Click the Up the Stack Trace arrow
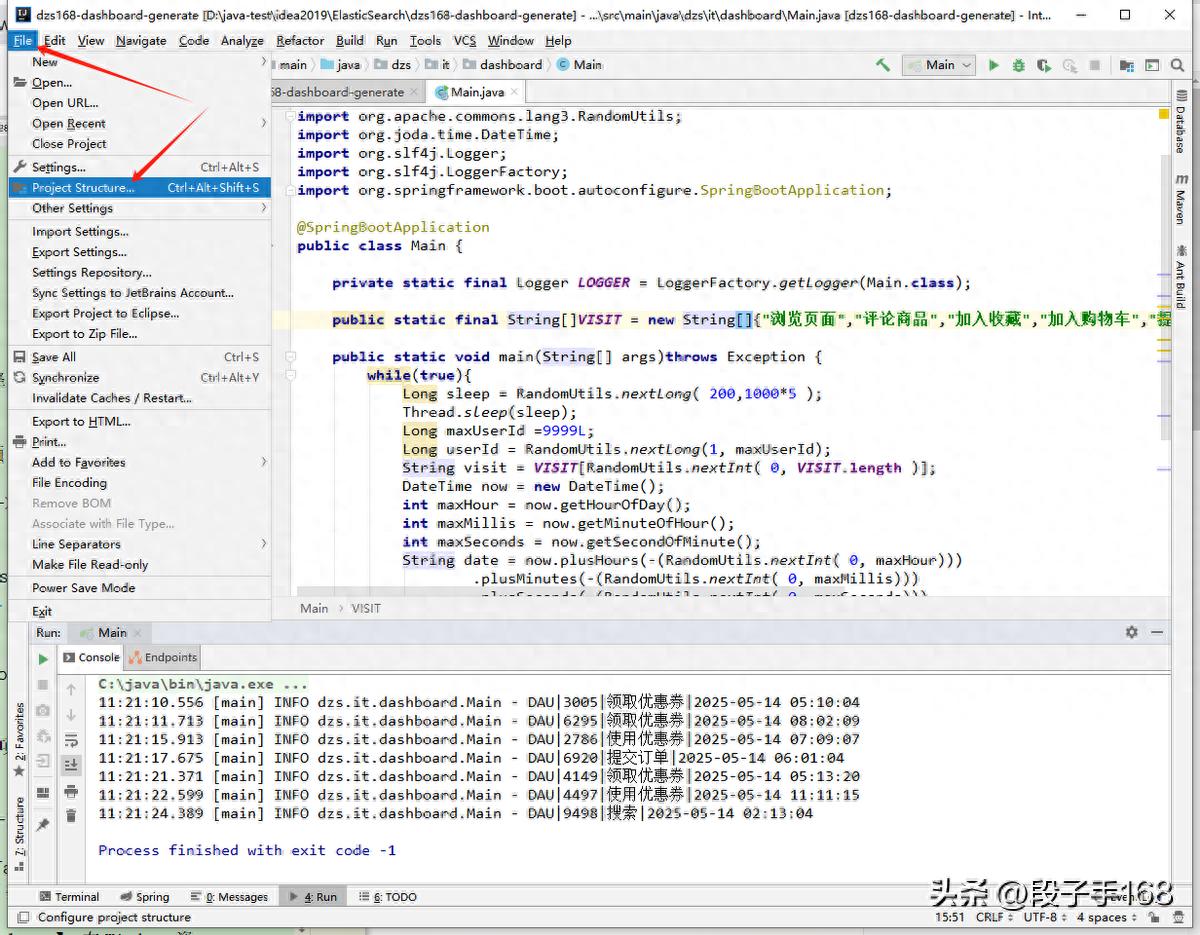1200x935 pixels. click(x=71, y=690)
